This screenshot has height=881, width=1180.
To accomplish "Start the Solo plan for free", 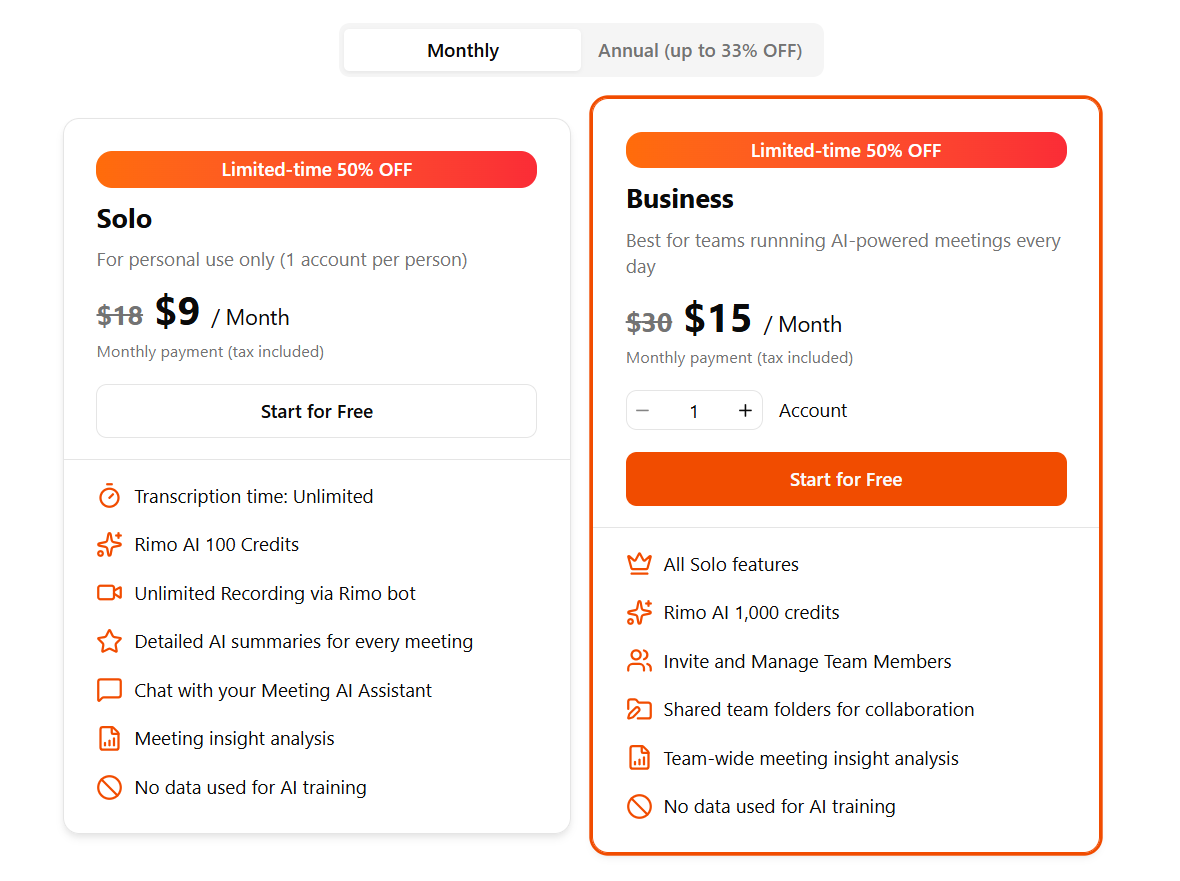I will [x=316, y=411].
